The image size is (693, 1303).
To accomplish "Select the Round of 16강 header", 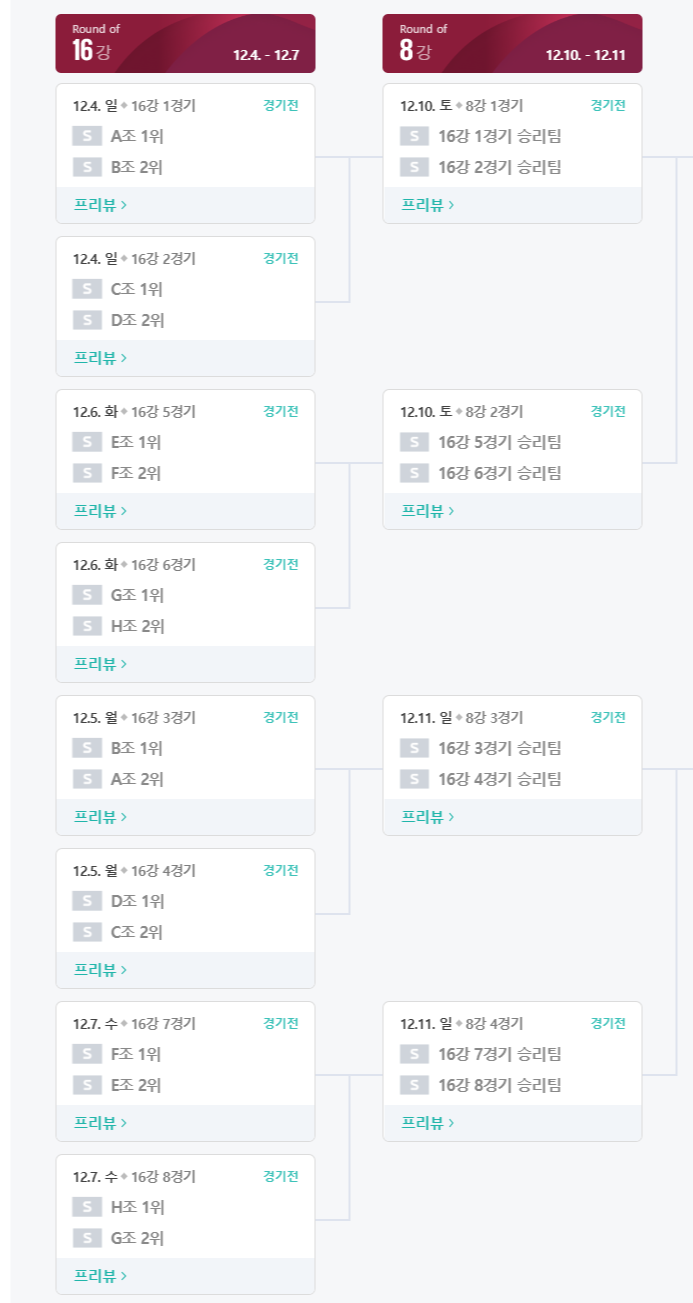I will click(x=185, y=44).
